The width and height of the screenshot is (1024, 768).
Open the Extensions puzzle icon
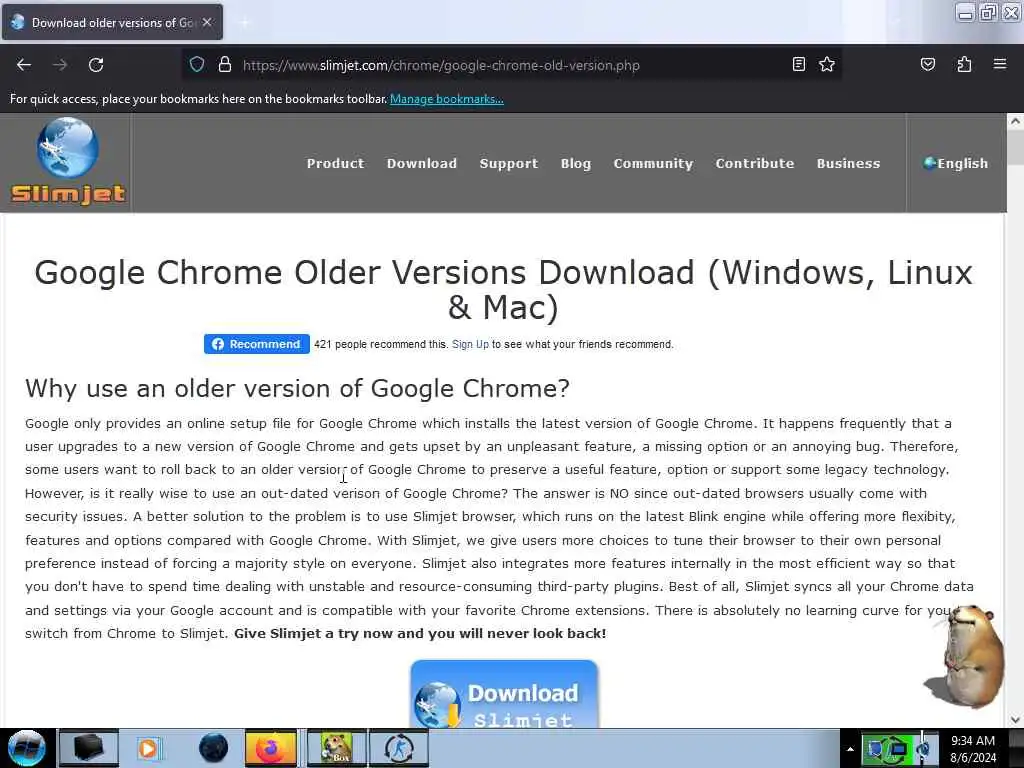click(964, 64)
